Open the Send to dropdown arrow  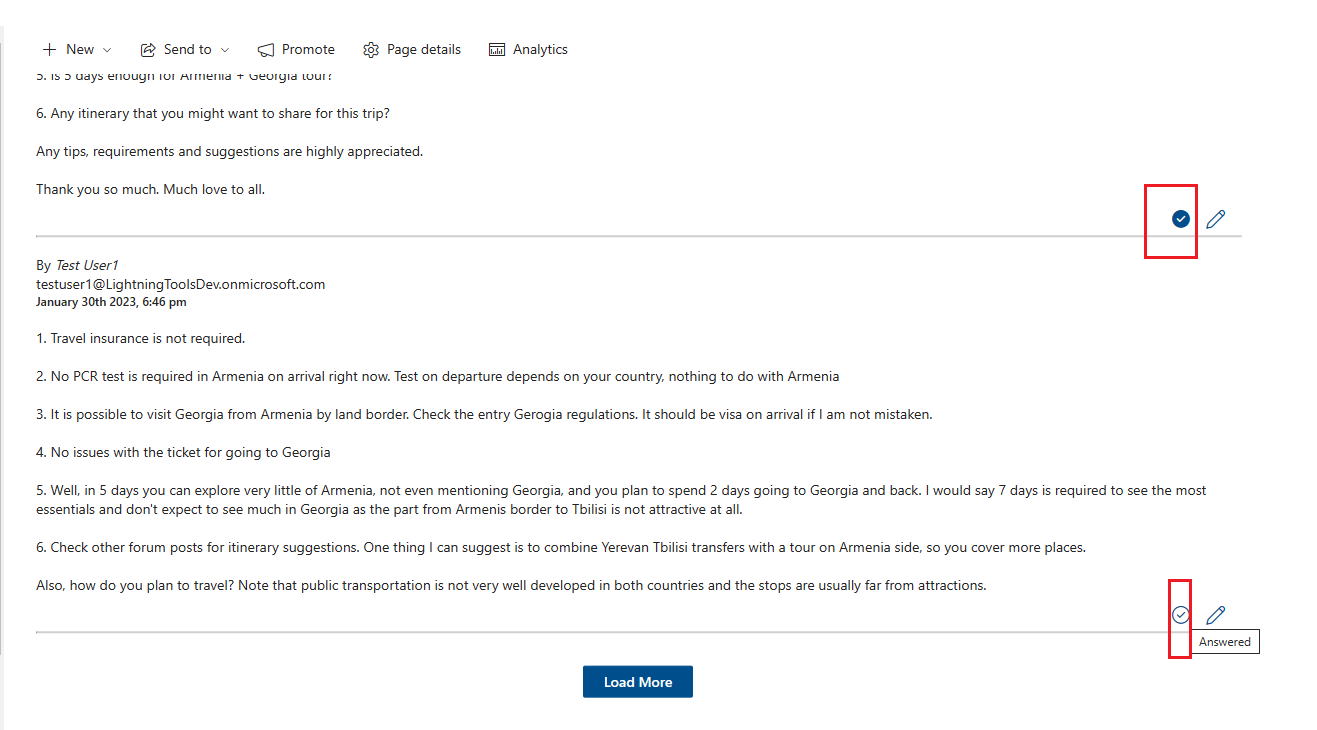(225, 50)
